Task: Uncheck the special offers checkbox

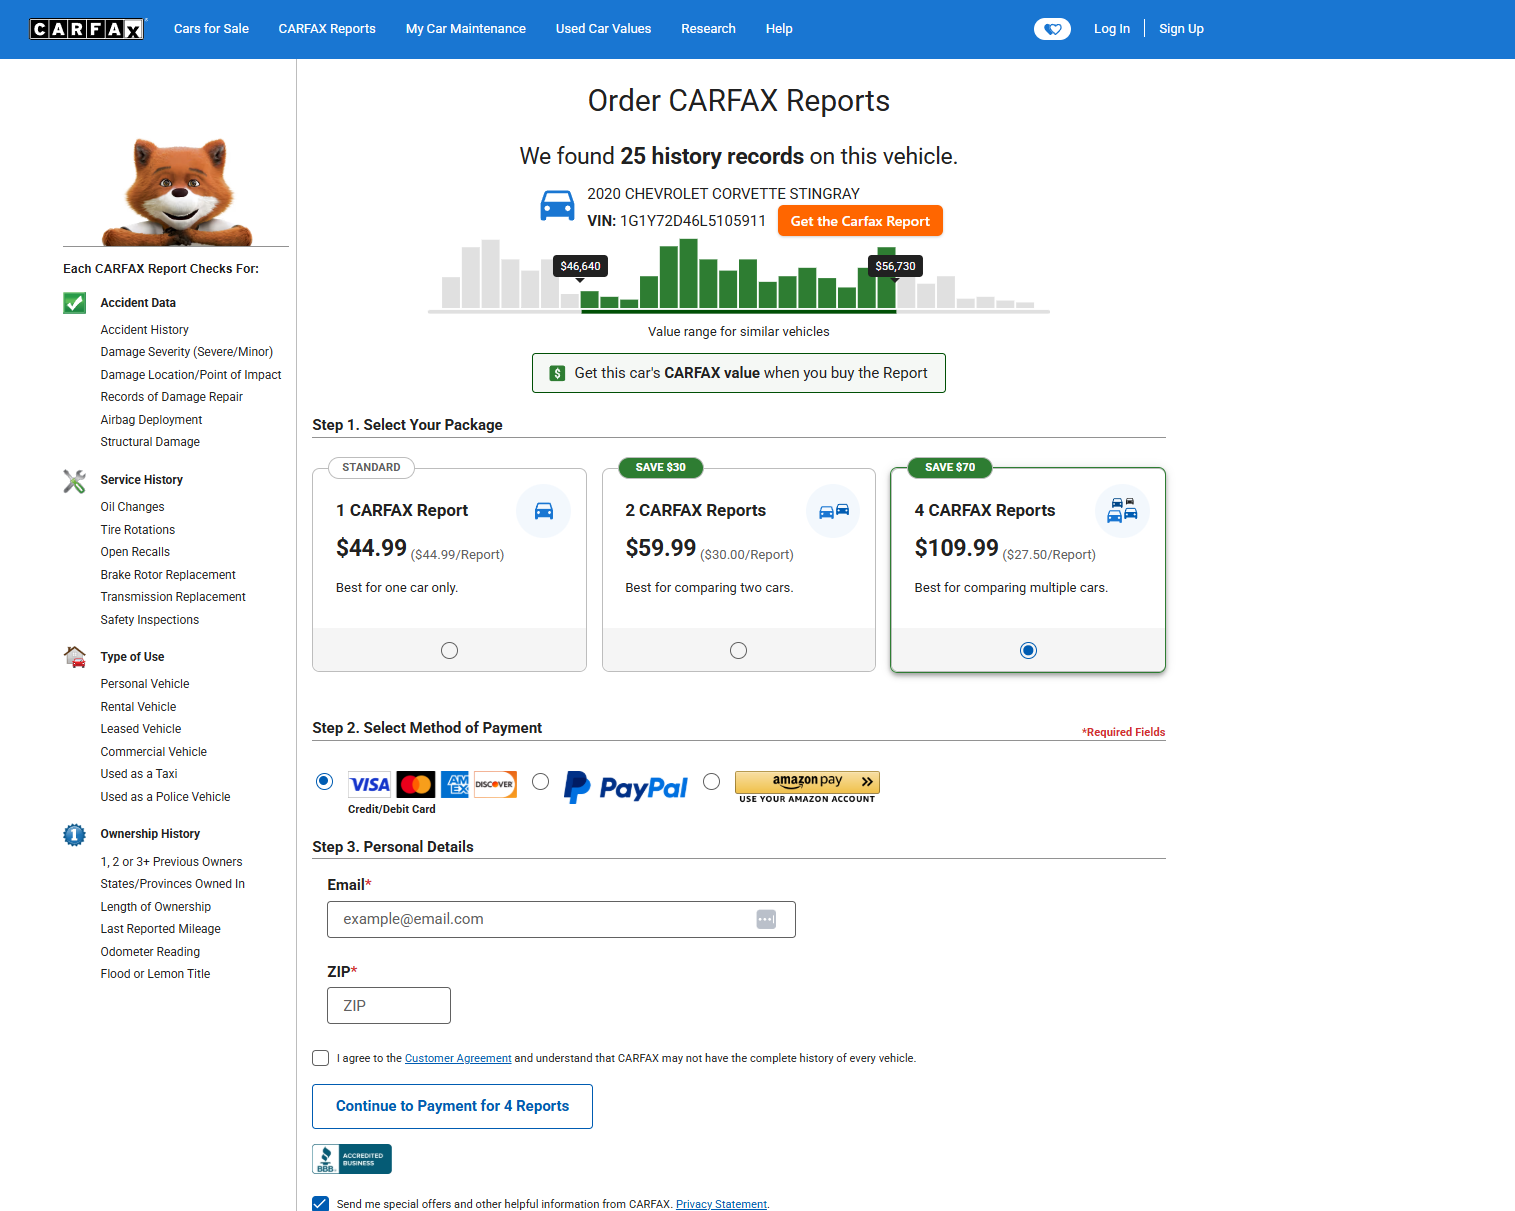Action: [x=321, y=1204]
